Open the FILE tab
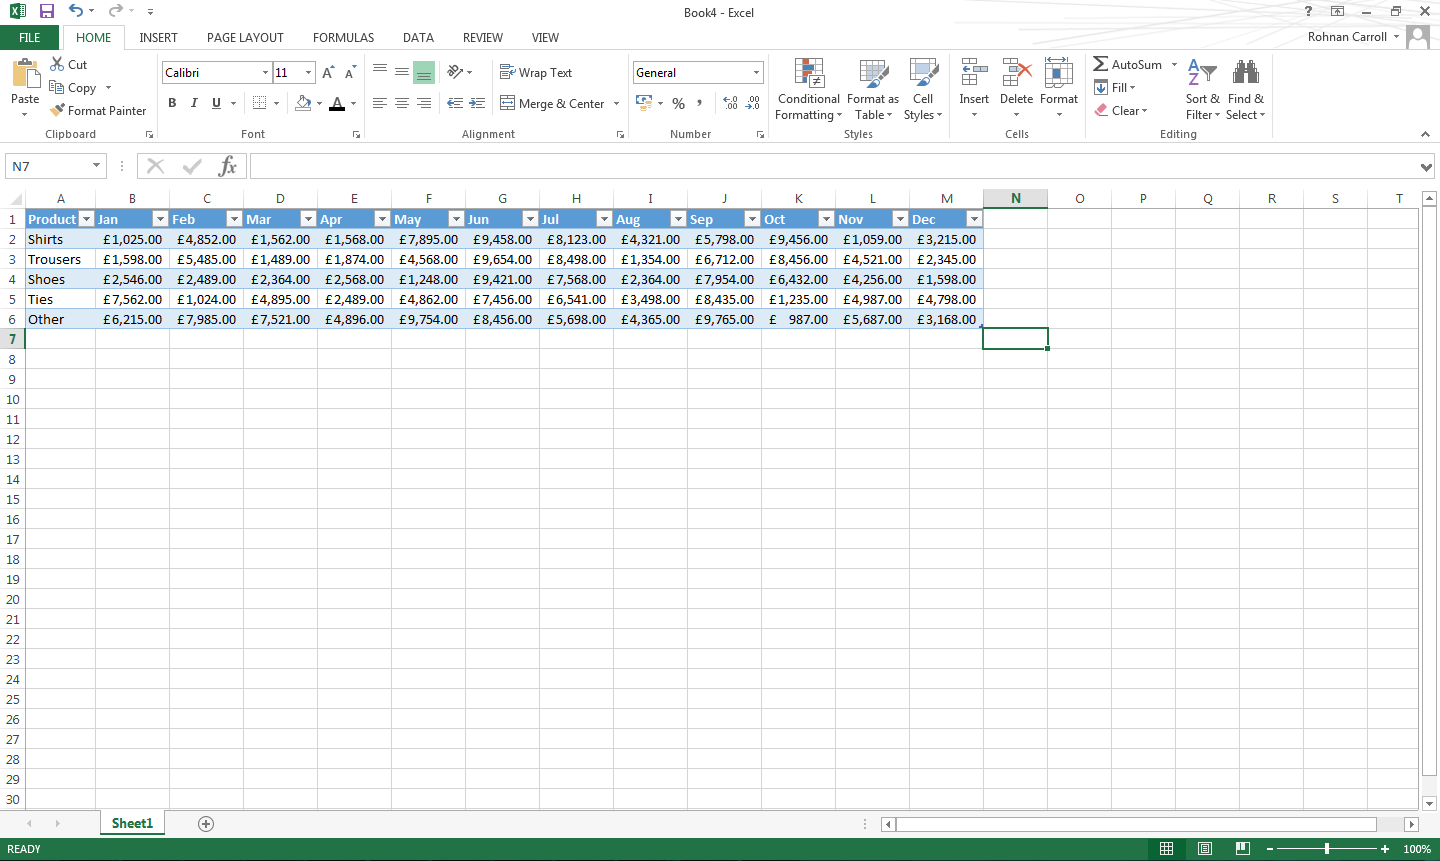This screenshot has width=1440, height=861. coord(30,38)
